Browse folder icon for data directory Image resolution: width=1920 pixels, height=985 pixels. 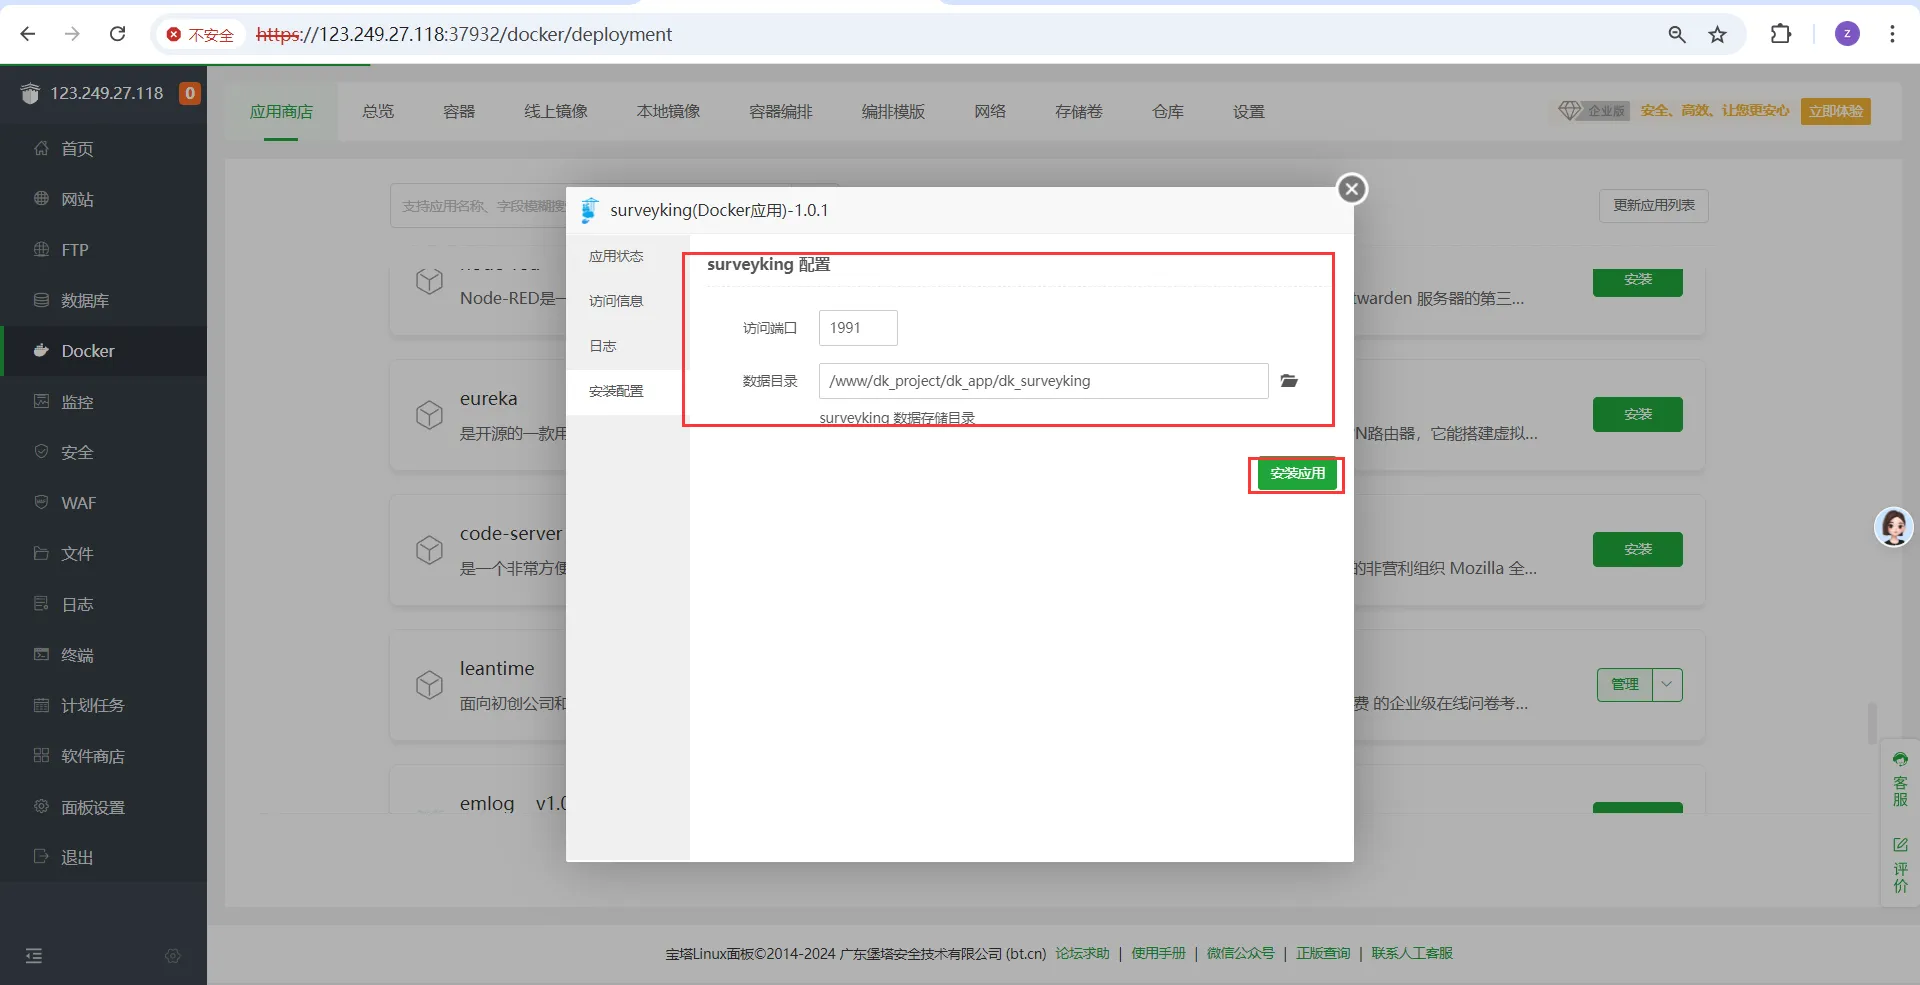tap(1289, 381)
